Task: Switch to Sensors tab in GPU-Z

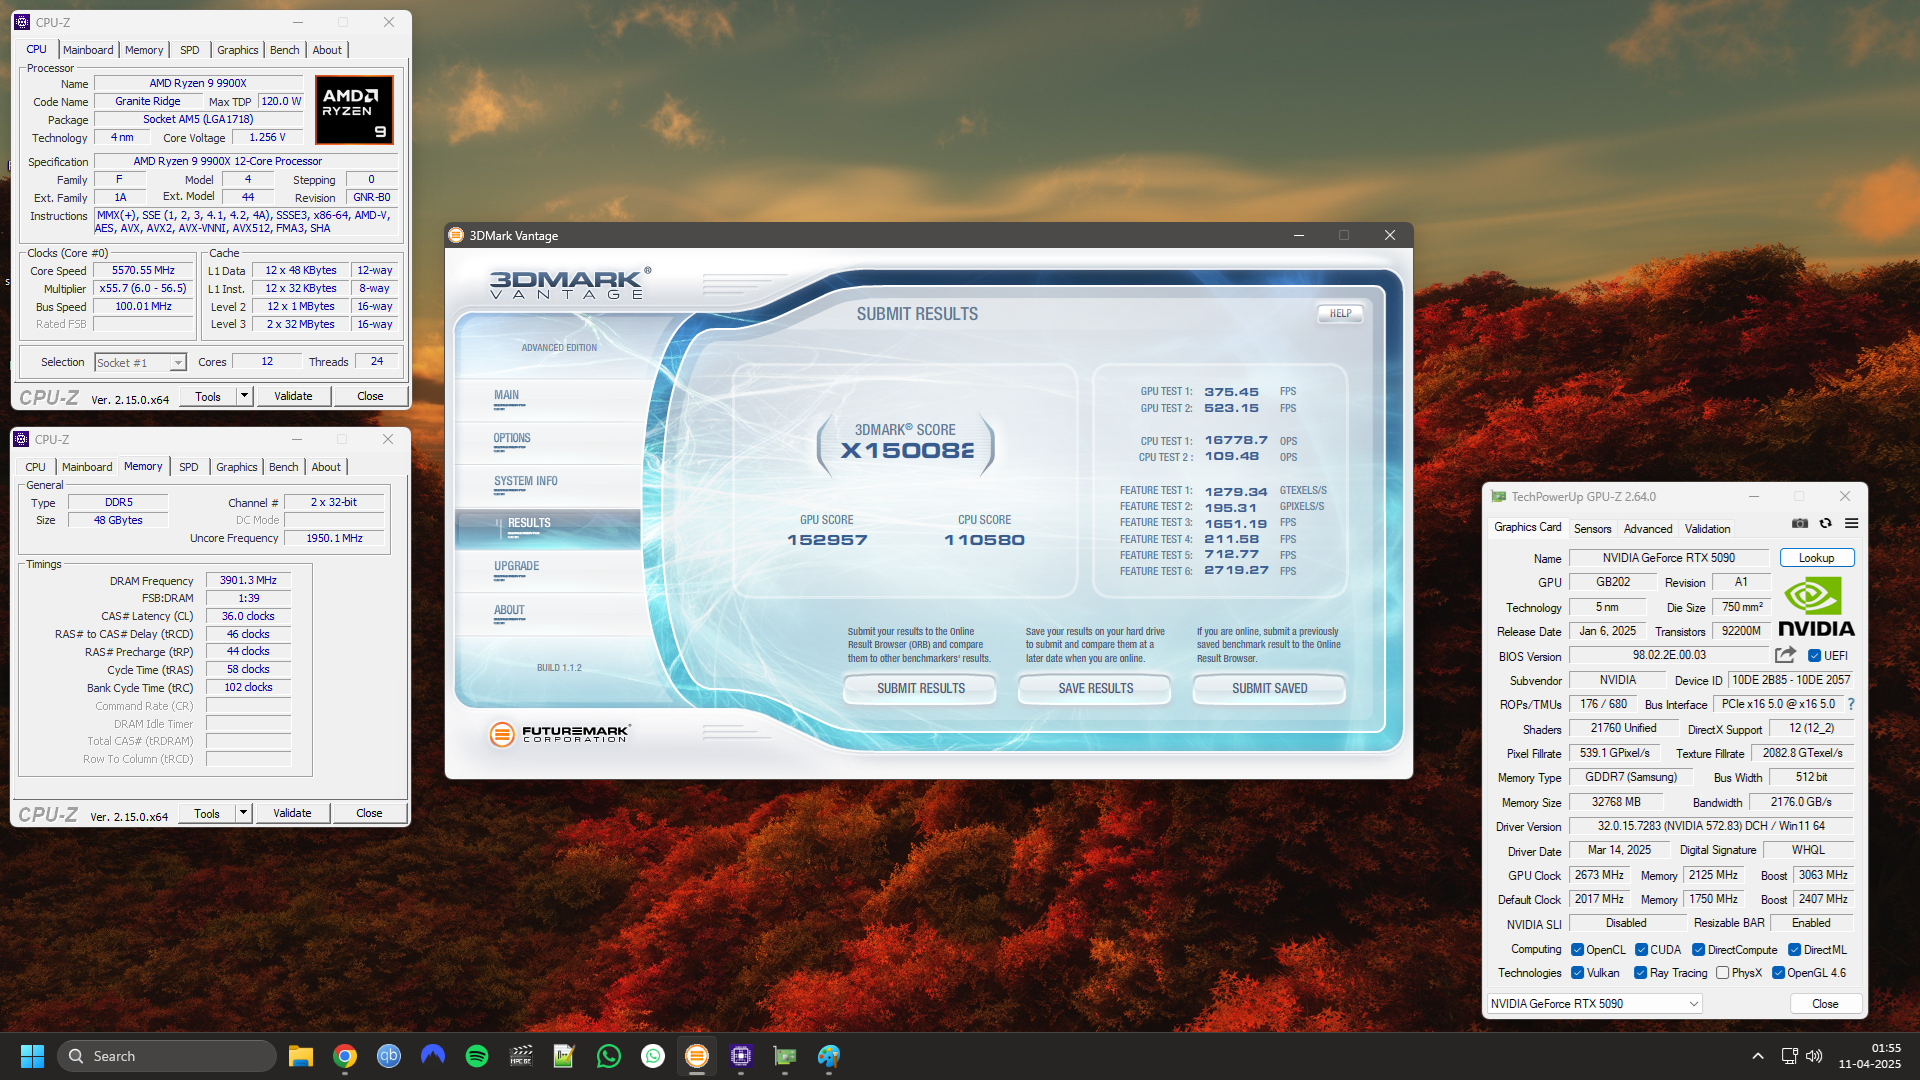Action: 1592,529
